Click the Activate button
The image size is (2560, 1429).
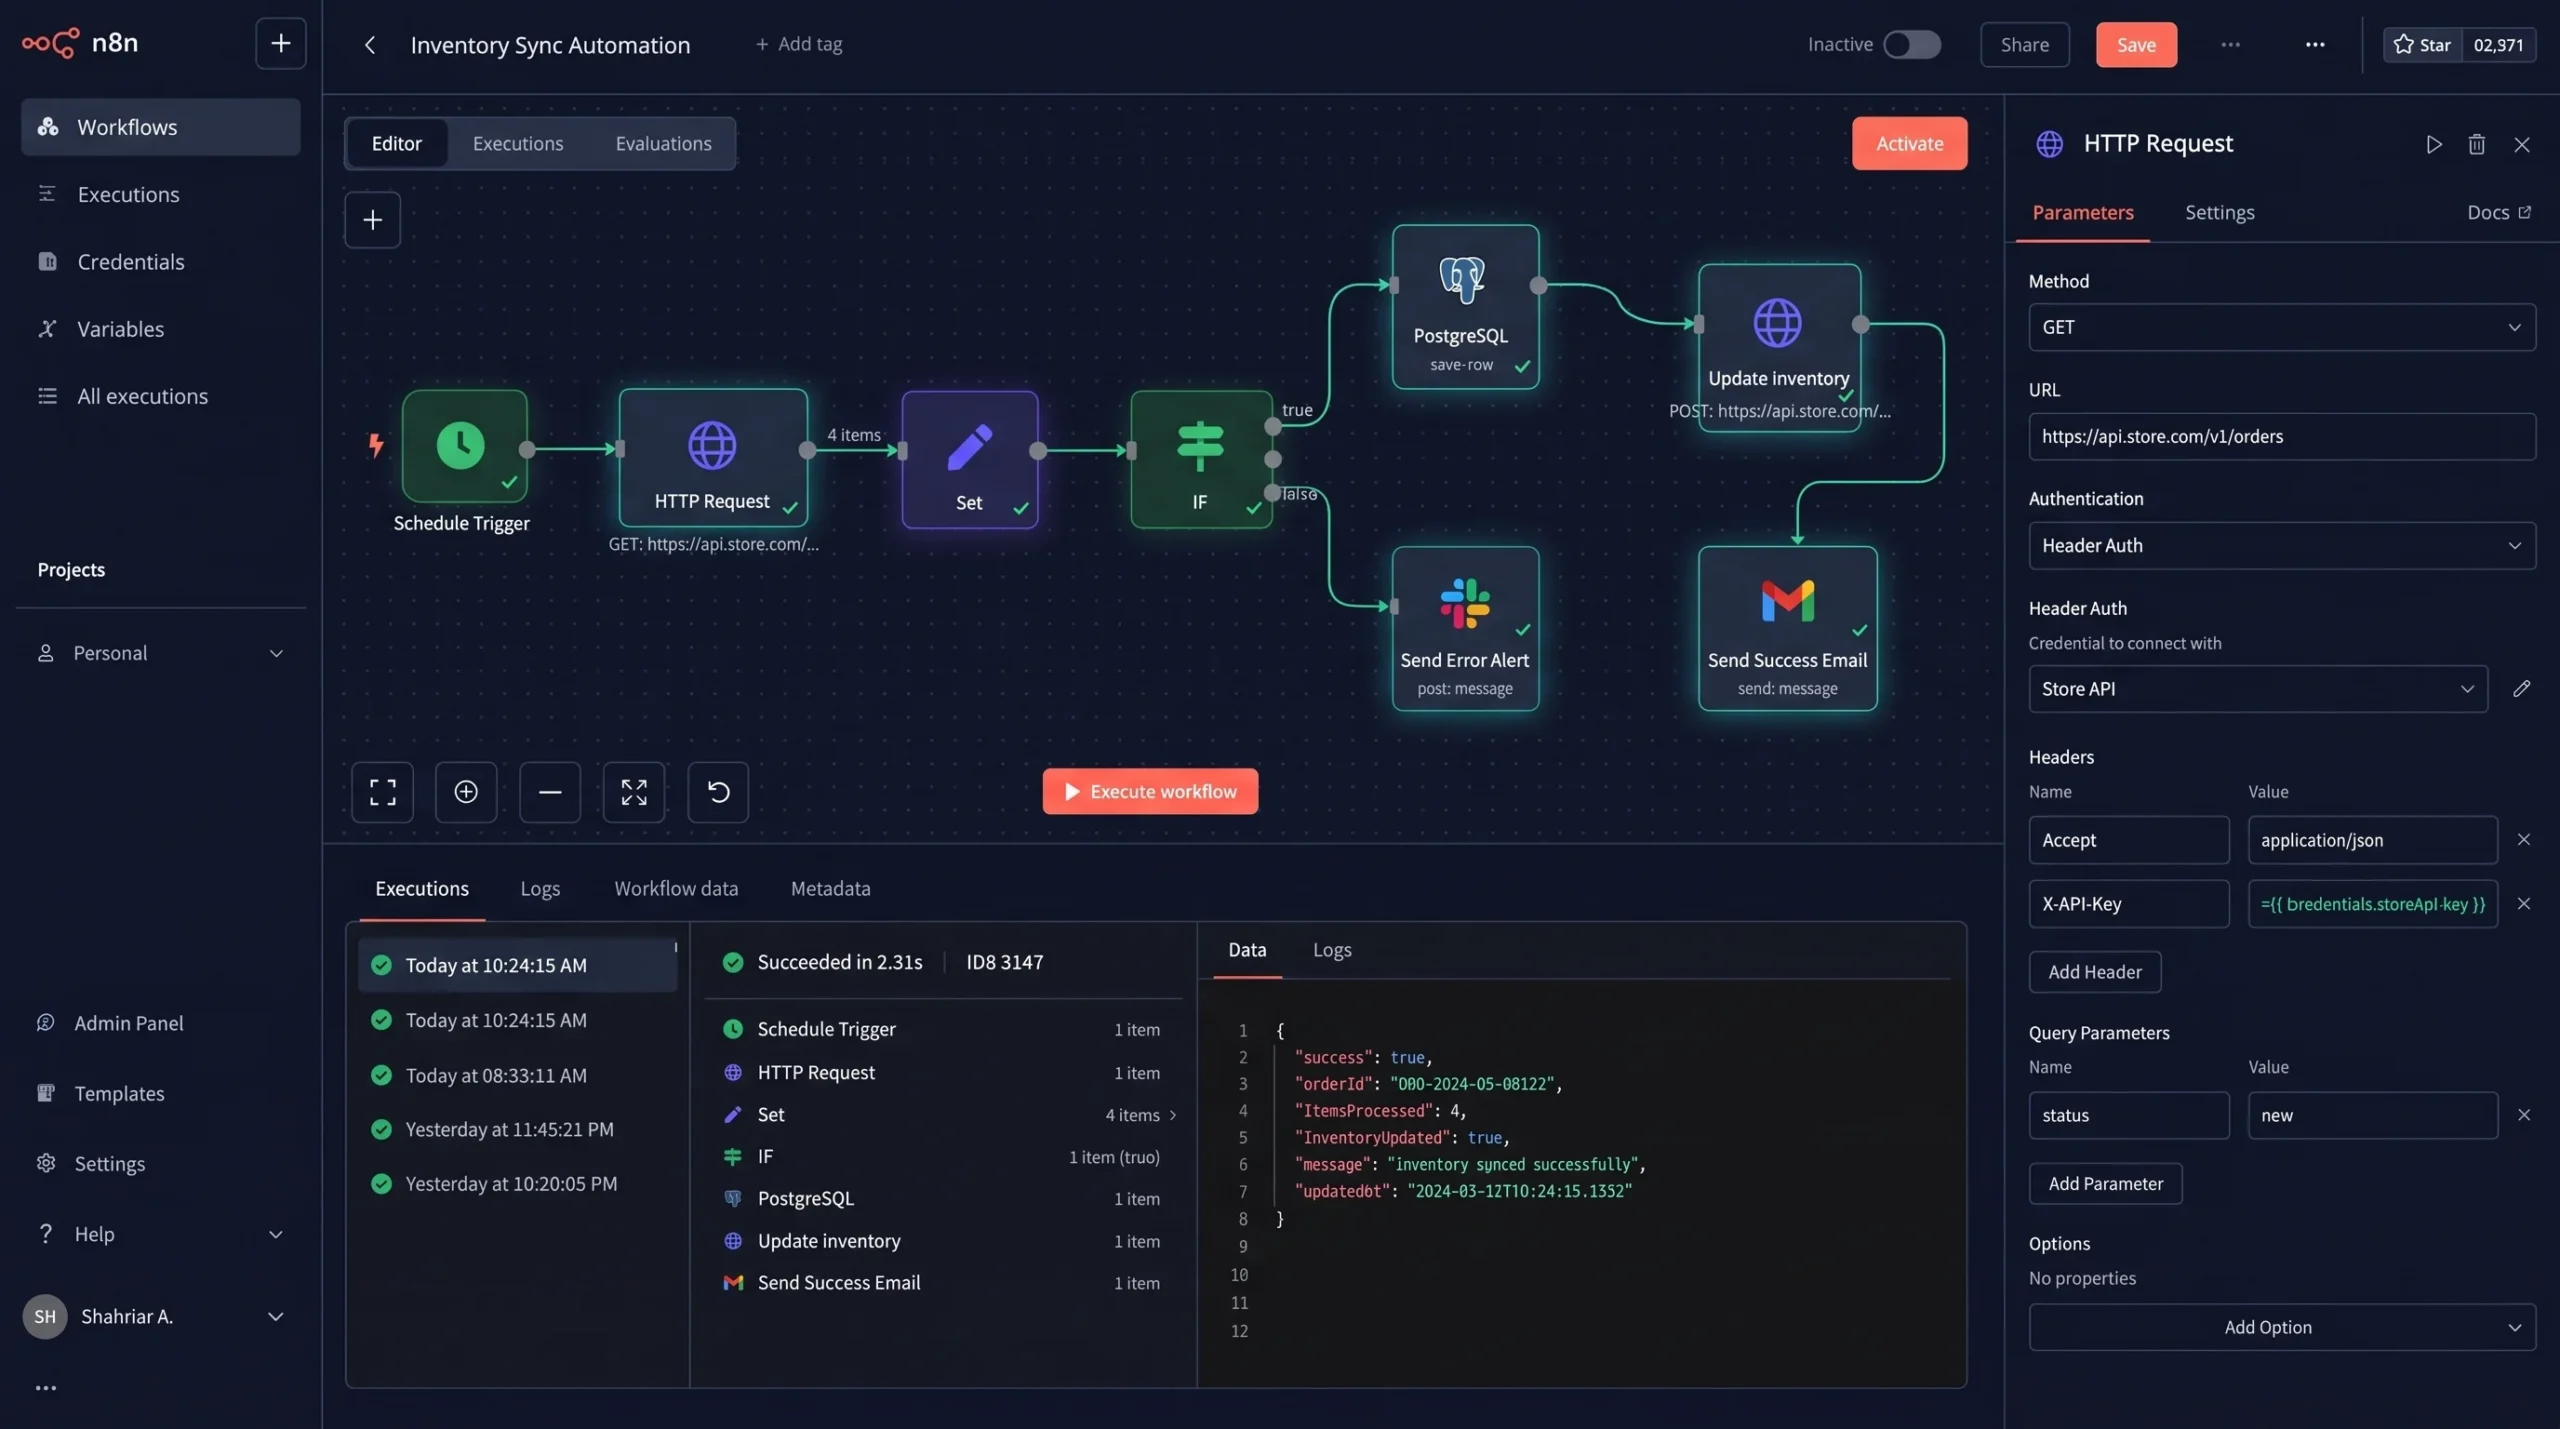1909,143
